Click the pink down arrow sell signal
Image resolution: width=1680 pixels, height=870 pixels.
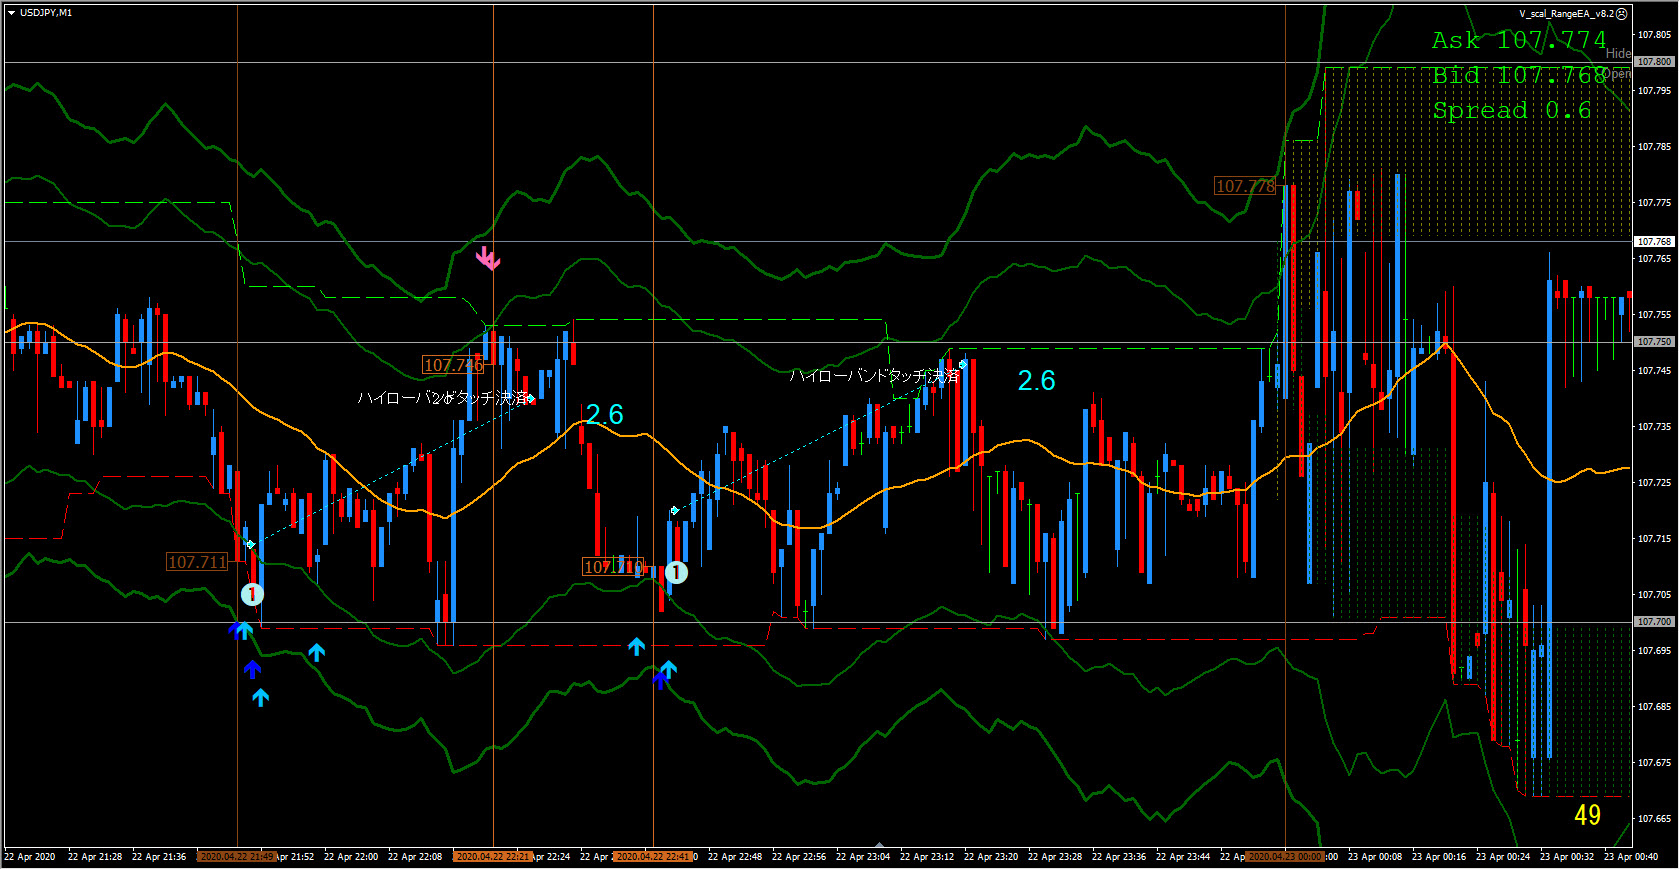point(488,259)
